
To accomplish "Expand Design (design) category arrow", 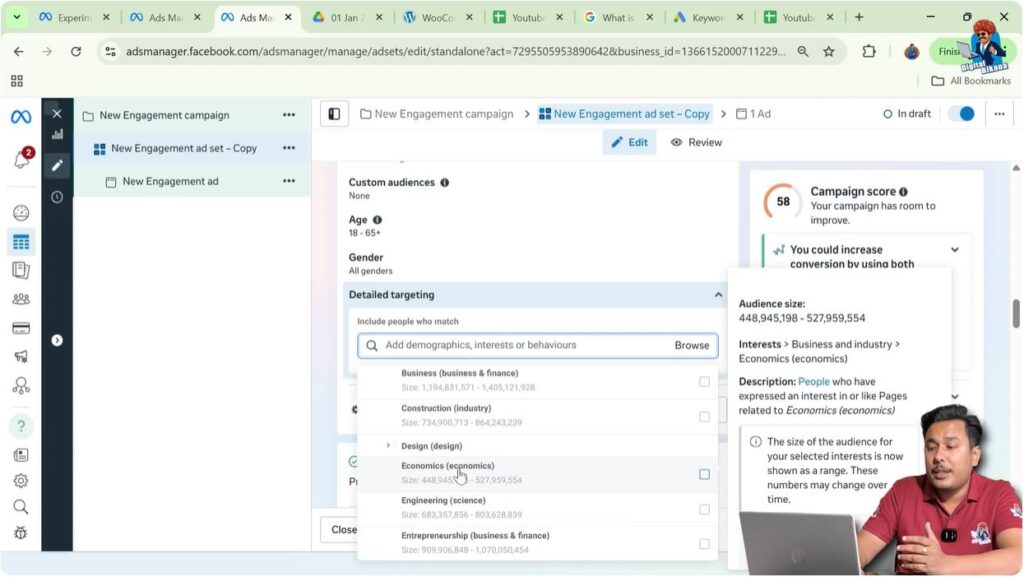I will [389, 445].
